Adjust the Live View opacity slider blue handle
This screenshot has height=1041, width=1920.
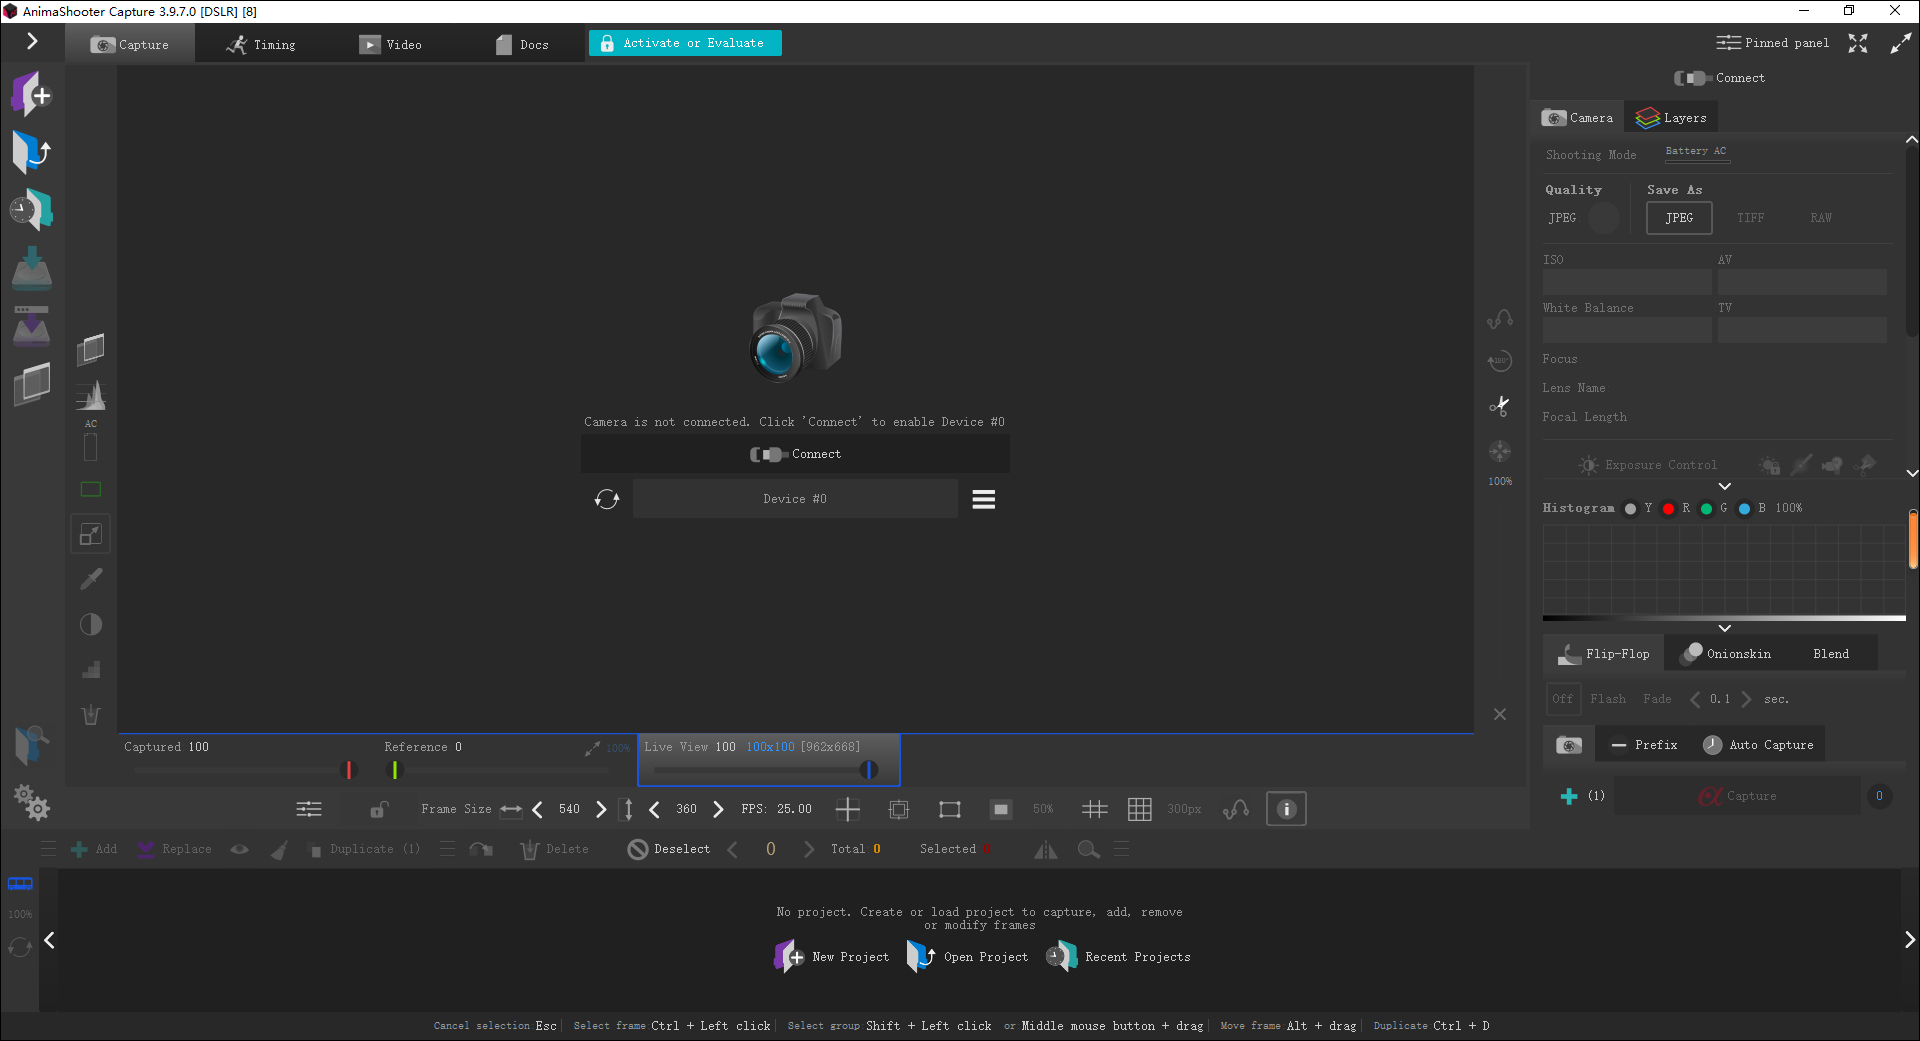point(869,770)
